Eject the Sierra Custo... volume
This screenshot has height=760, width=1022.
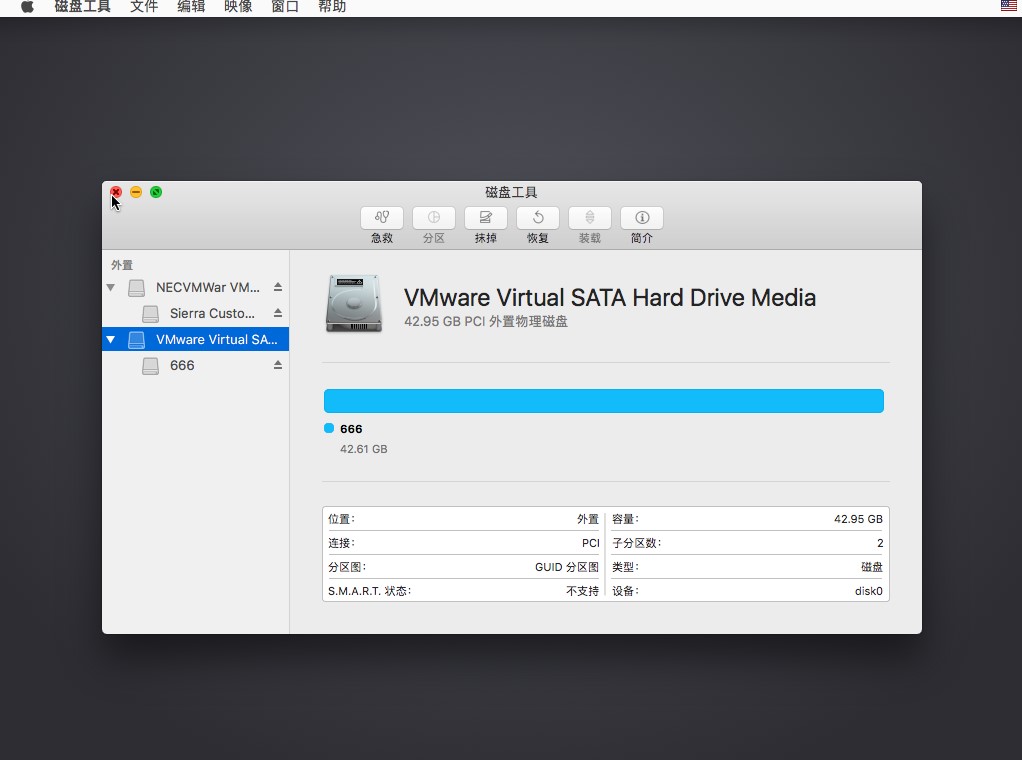click(x=278, y=313)
